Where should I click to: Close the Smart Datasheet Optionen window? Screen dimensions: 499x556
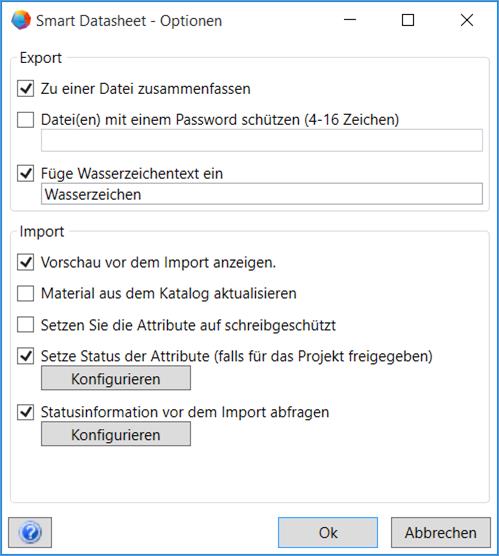tap(467, 20)
